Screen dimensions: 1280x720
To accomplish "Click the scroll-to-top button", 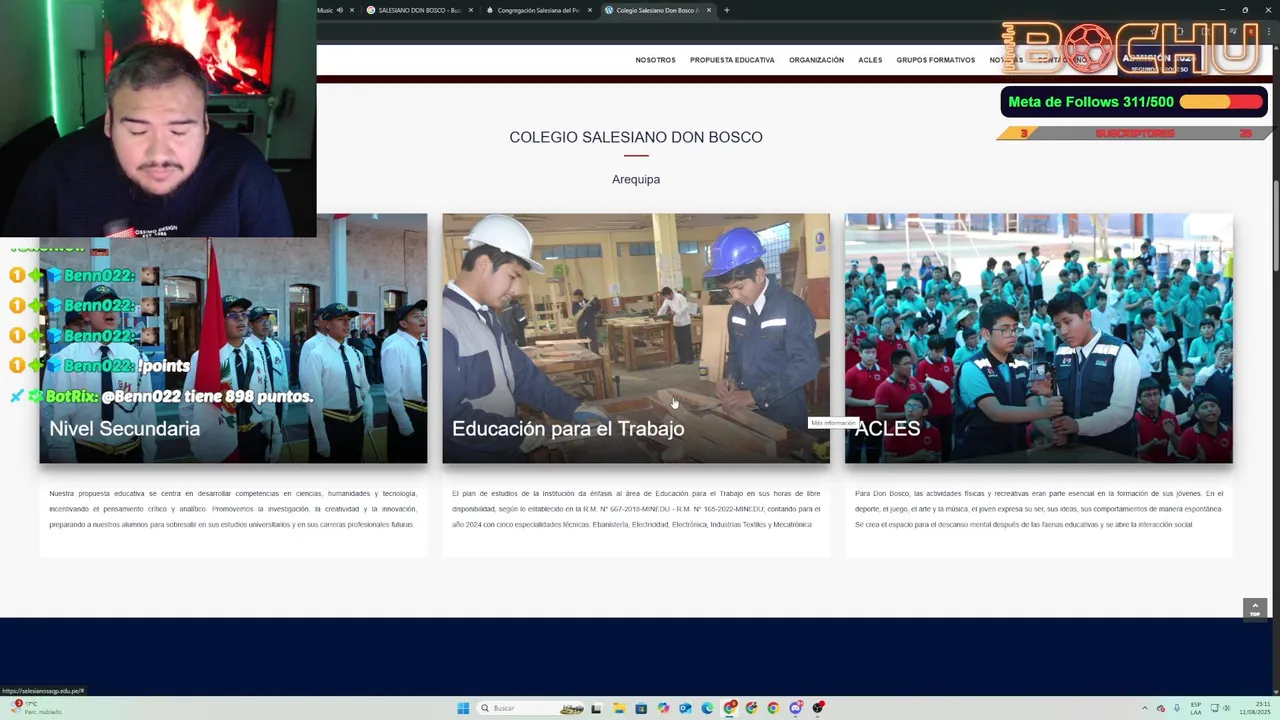I will tap(1255, 608).
